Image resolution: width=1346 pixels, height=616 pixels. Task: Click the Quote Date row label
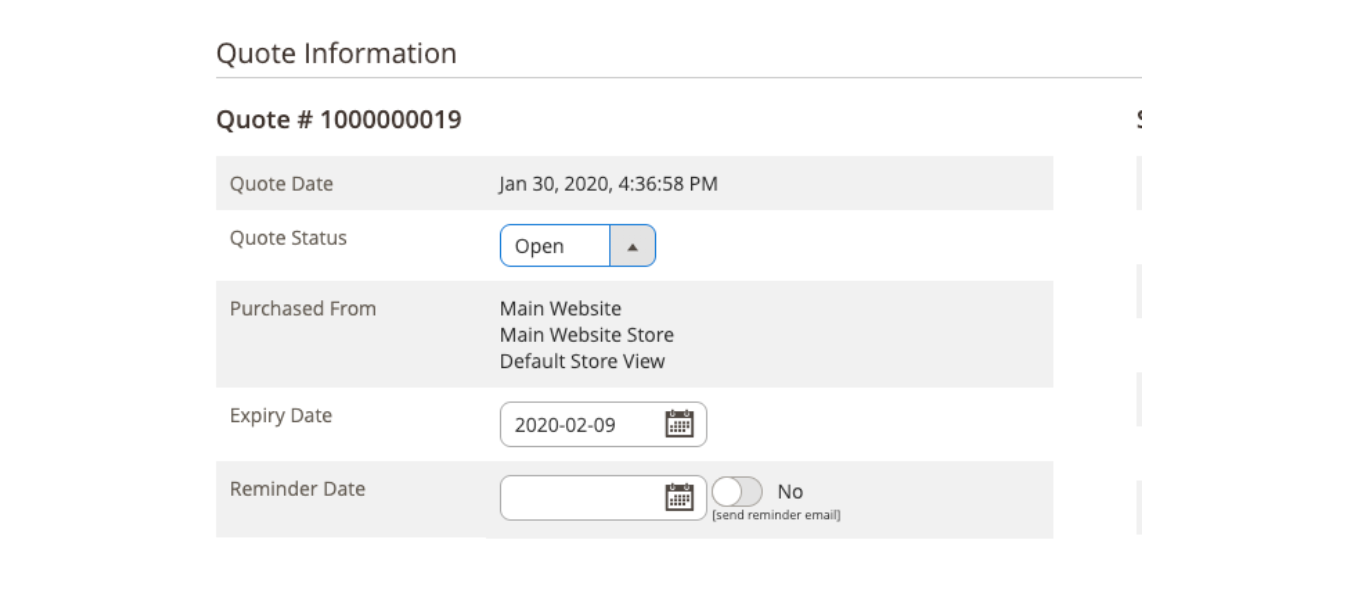pyautogui.click(x=281, y=184)
